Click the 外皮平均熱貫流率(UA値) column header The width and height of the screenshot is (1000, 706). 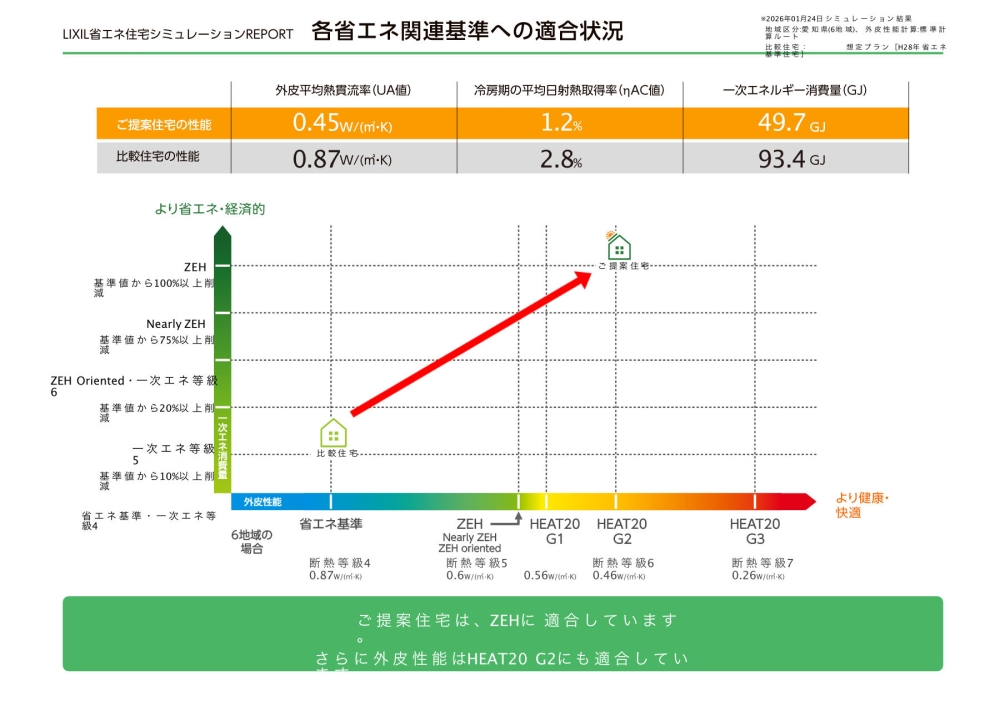pyautogui.click(x=343, y=90)
